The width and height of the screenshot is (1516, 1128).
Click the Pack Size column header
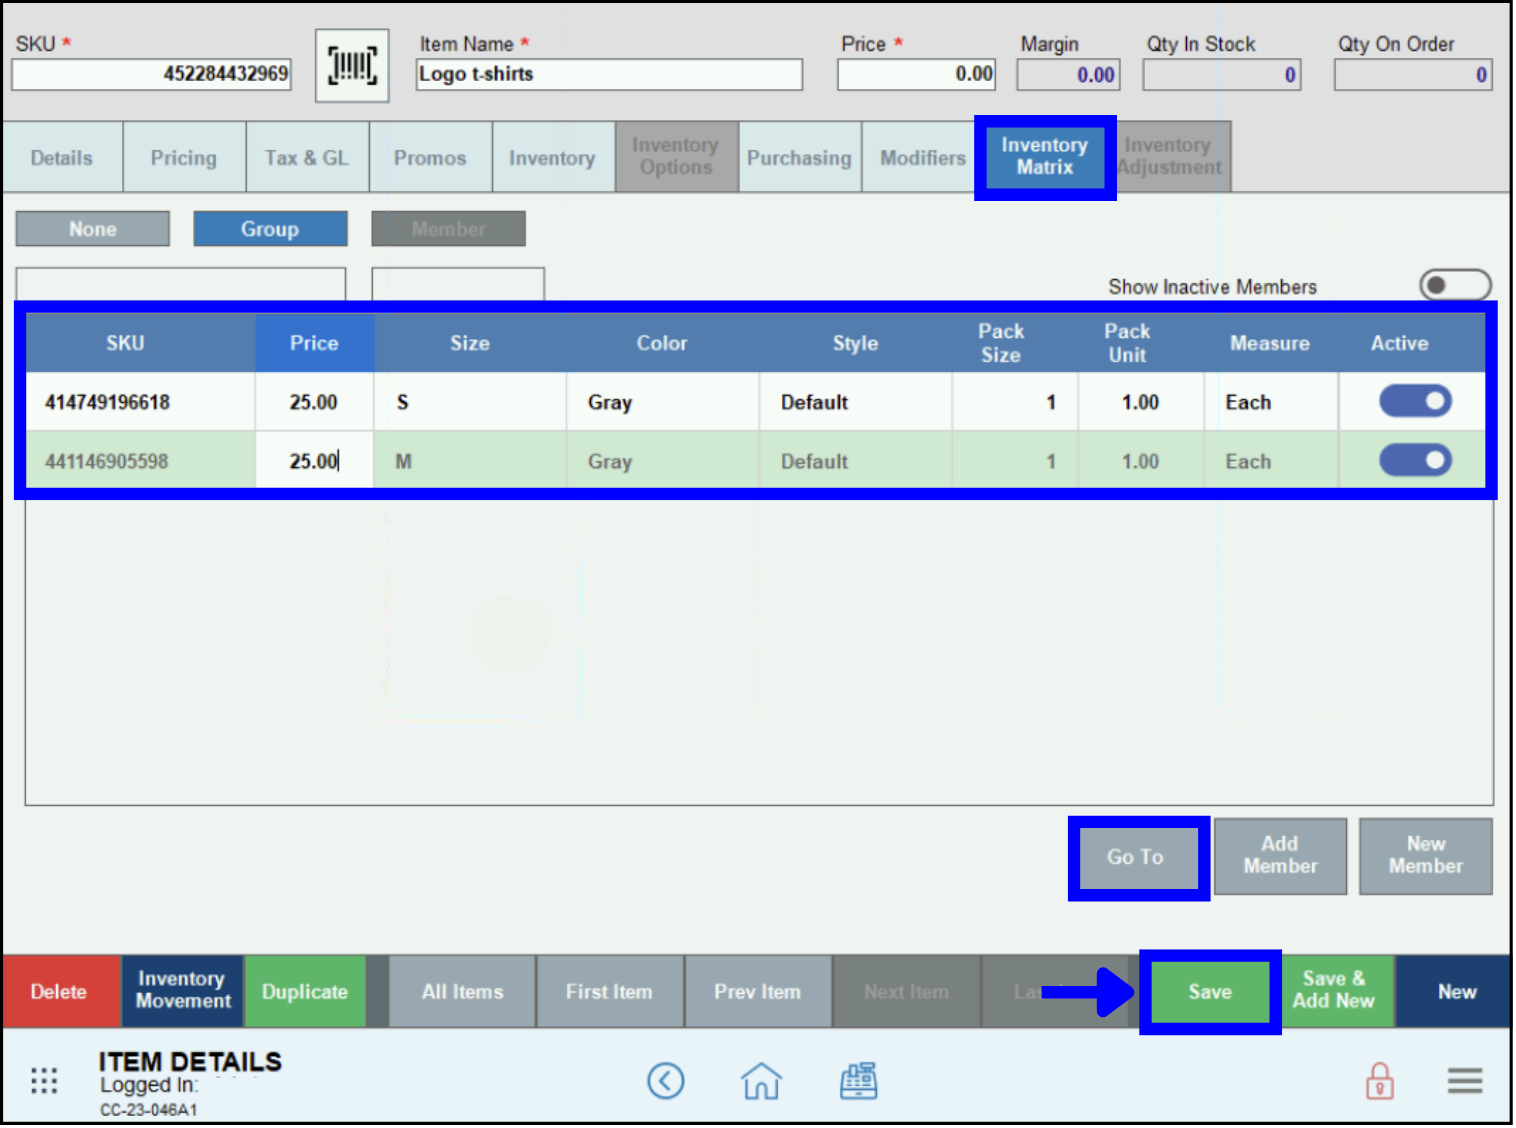(x=1001, y=343)
